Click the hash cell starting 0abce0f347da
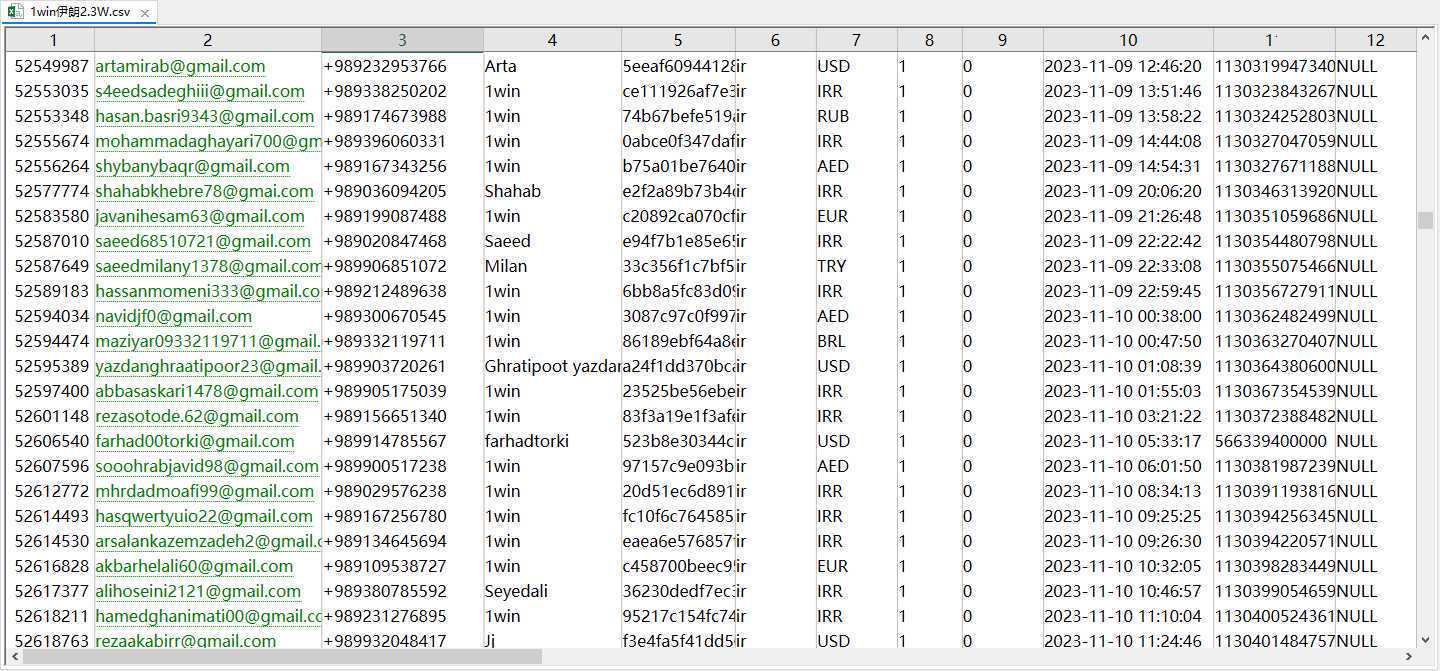1440x671 pixels. tap(678, 141)
